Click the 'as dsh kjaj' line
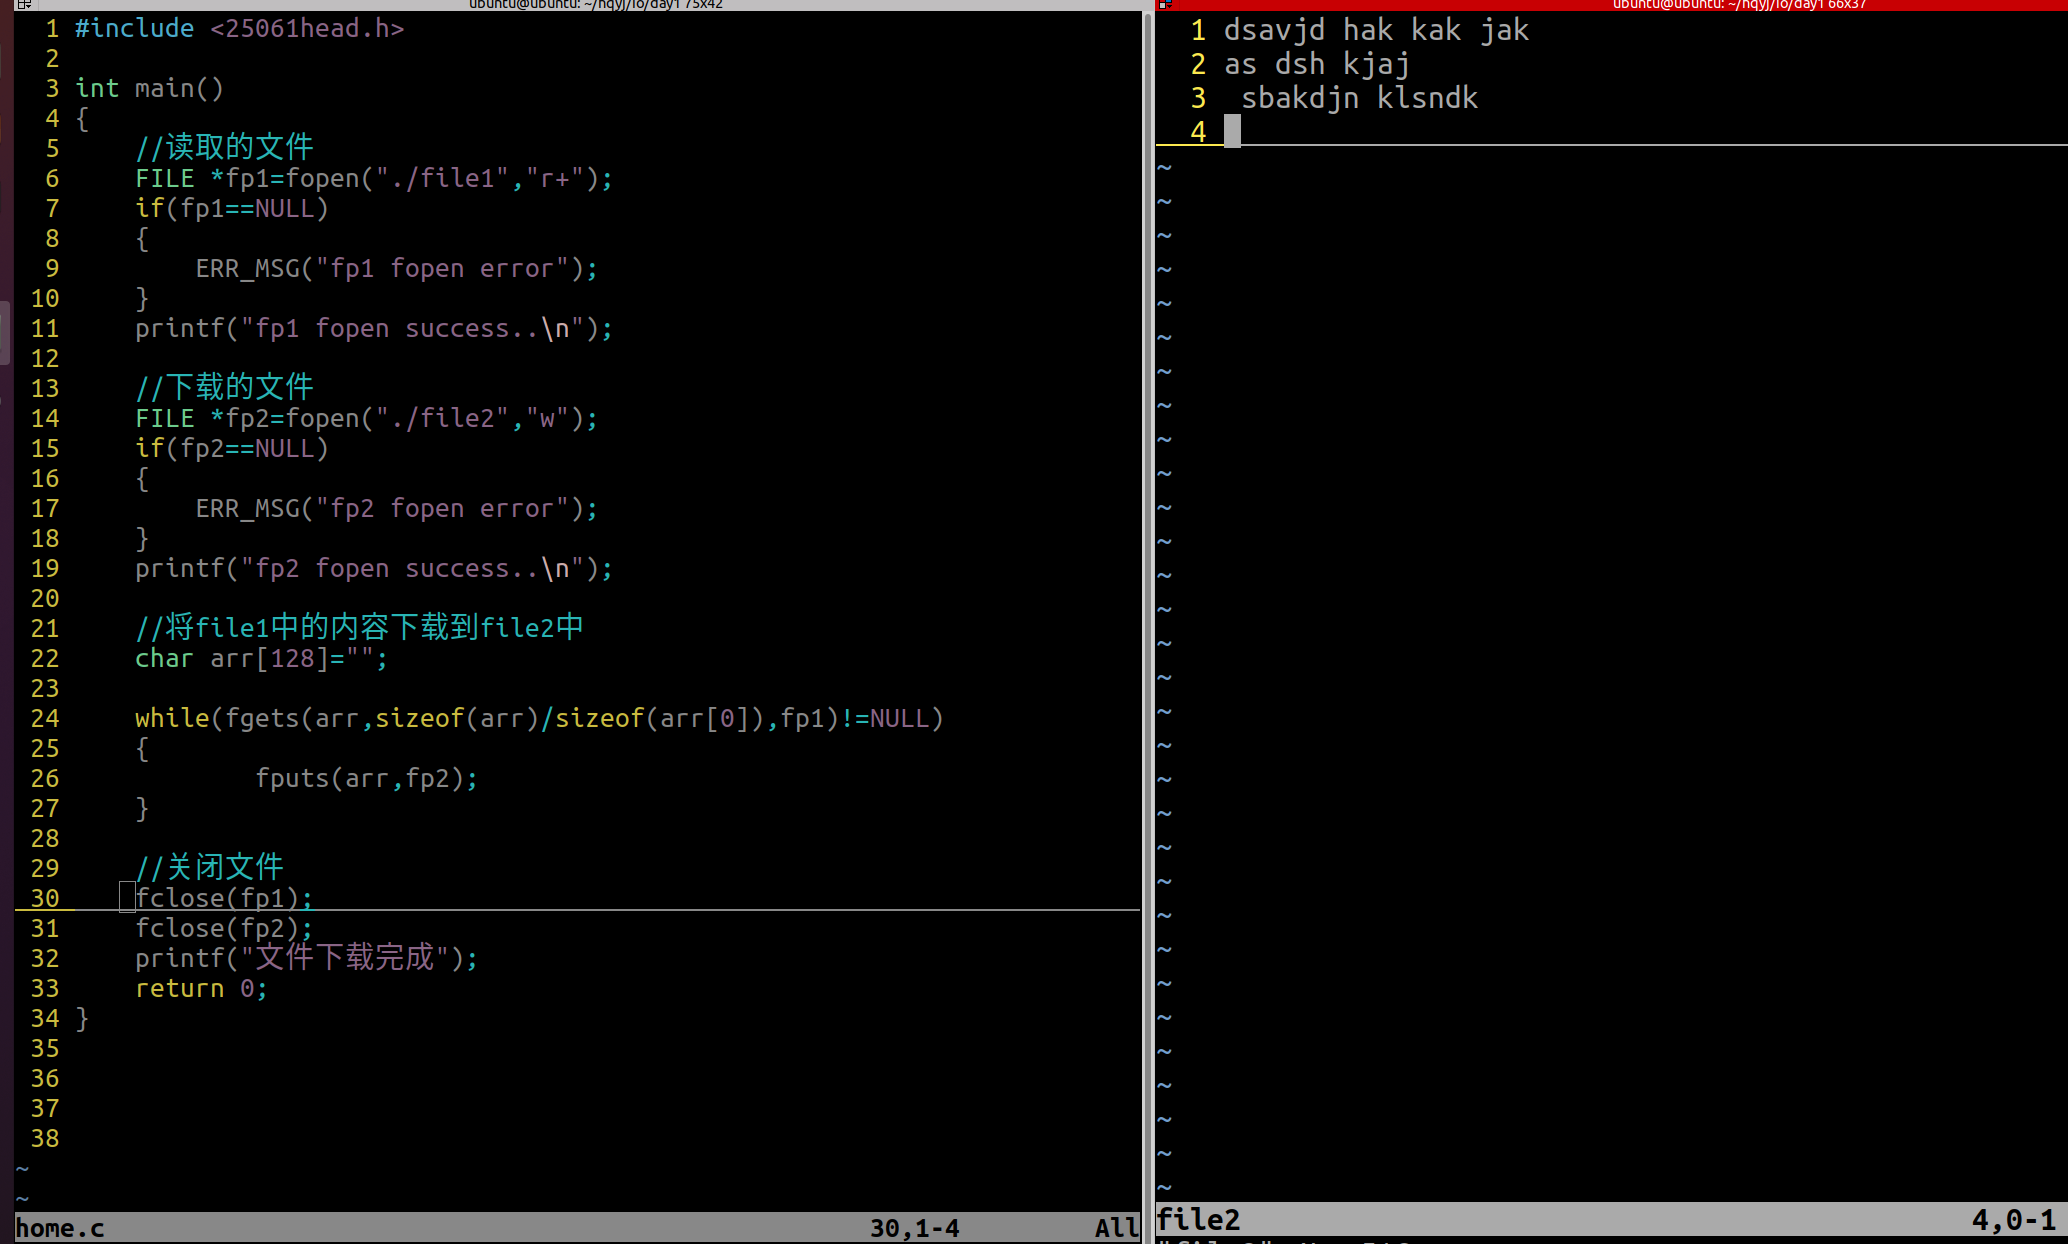This screenshot has width=2068, height=1244. [1316, 65]
